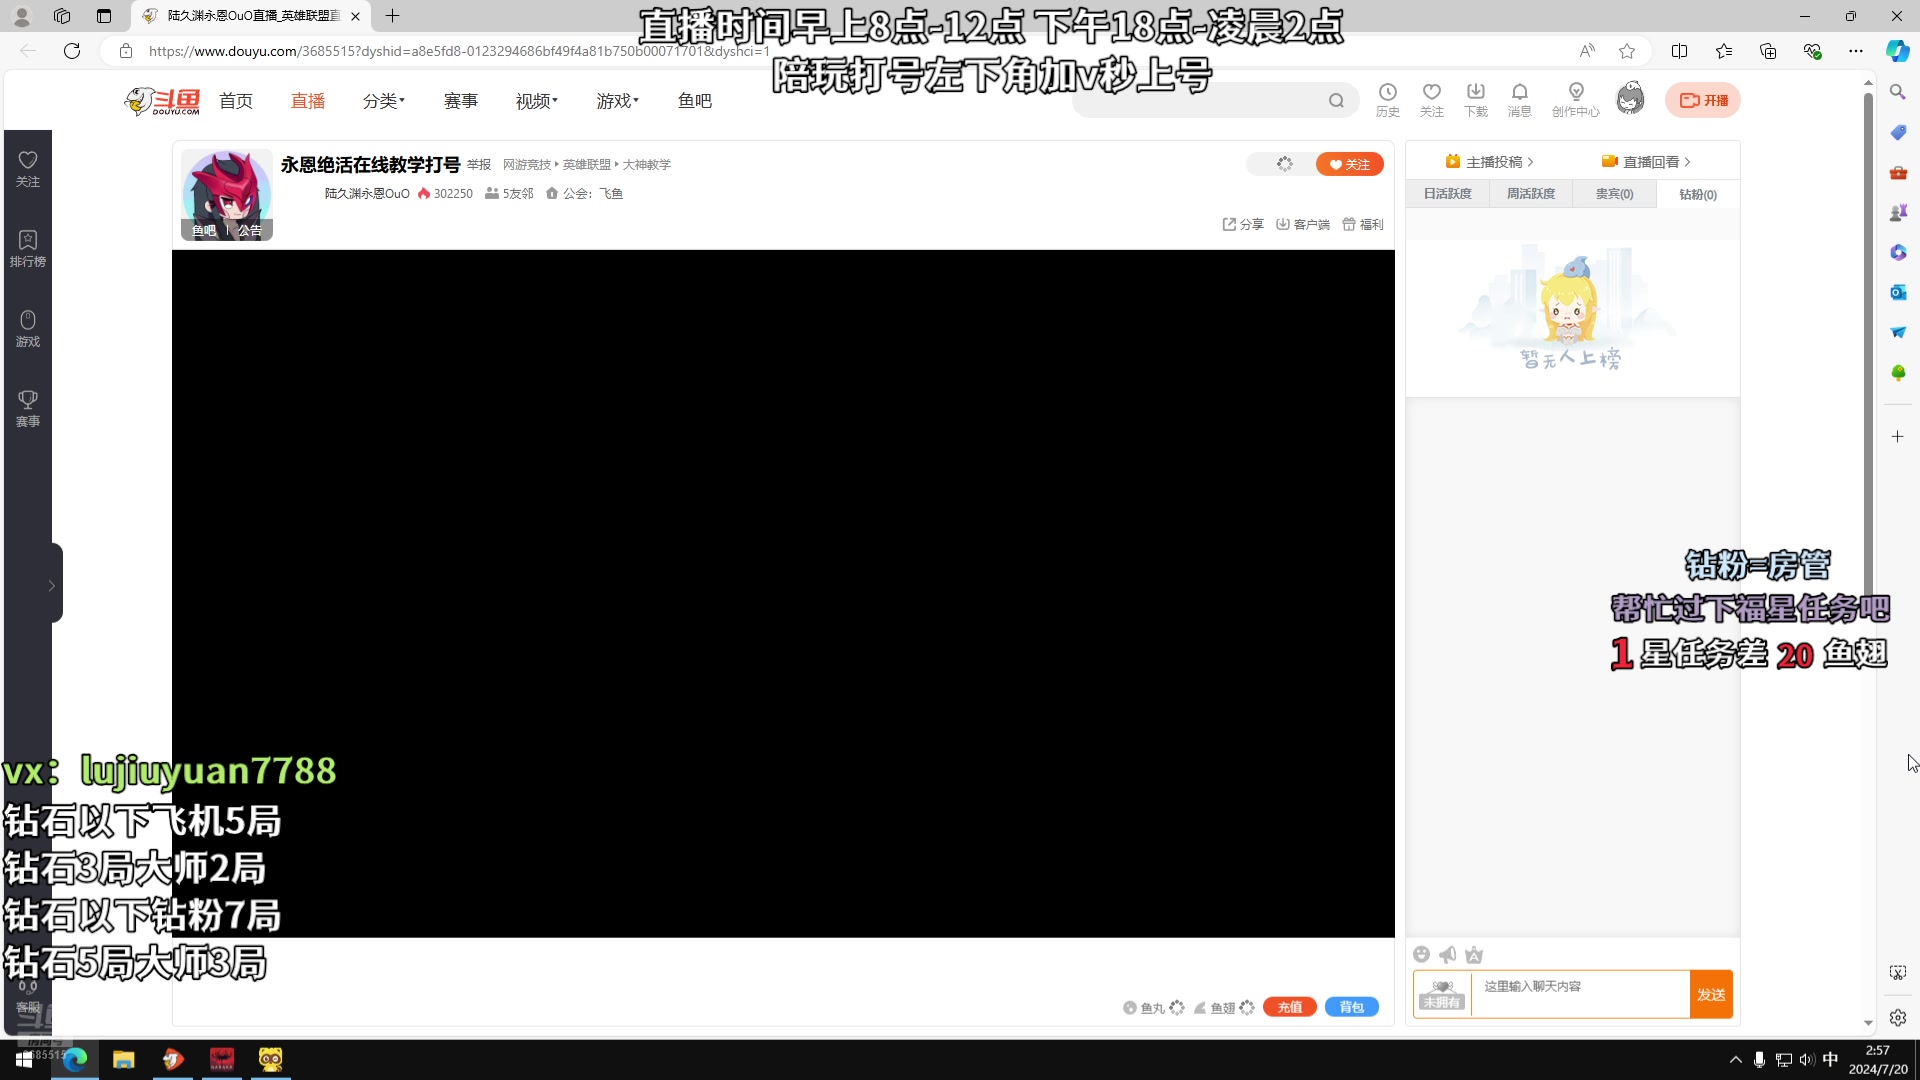Screen dimensions: 1920x1080
Task: Open a new browser tab
Action: pos(393,16)
